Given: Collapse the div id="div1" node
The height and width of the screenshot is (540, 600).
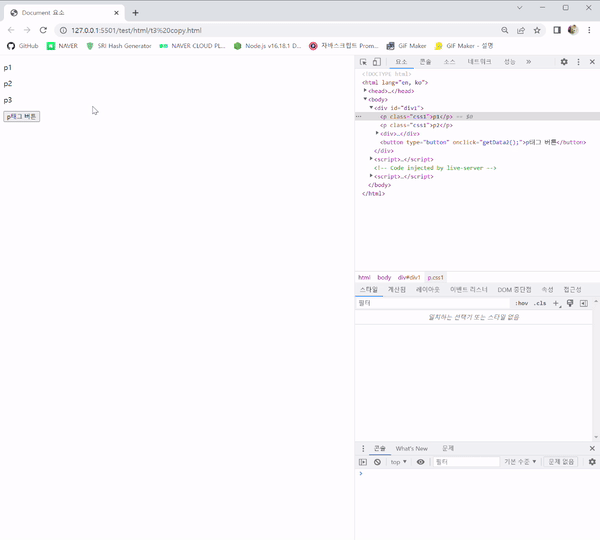Looking at the screenshot, I should 371,108.
